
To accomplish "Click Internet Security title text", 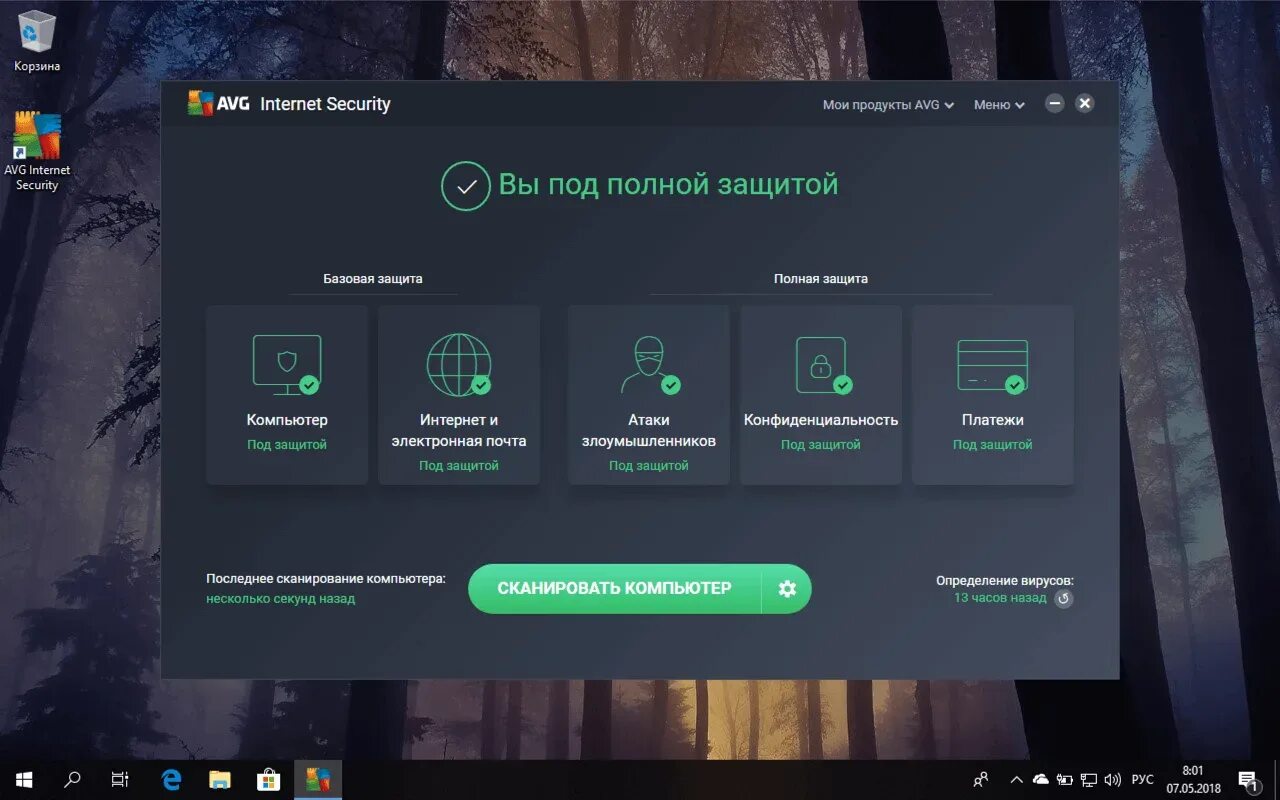I will (325, 104).
